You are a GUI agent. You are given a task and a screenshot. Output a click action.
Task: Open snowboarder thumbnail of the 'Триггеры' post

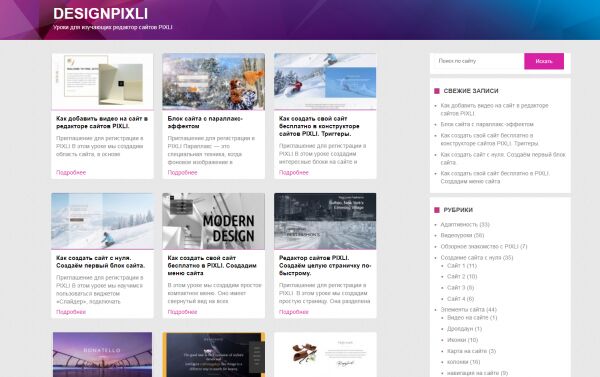(x=325, y=82)
